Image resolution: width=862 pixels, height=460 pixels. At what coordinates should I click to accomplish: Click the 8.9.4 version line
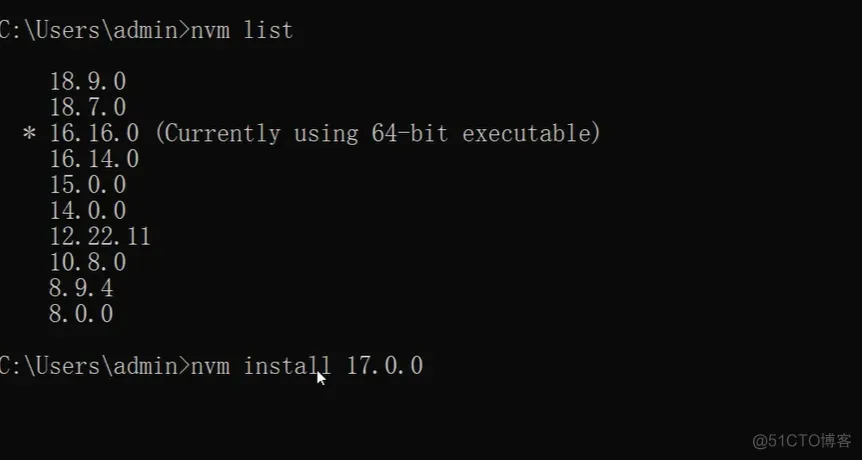(81, 289)
